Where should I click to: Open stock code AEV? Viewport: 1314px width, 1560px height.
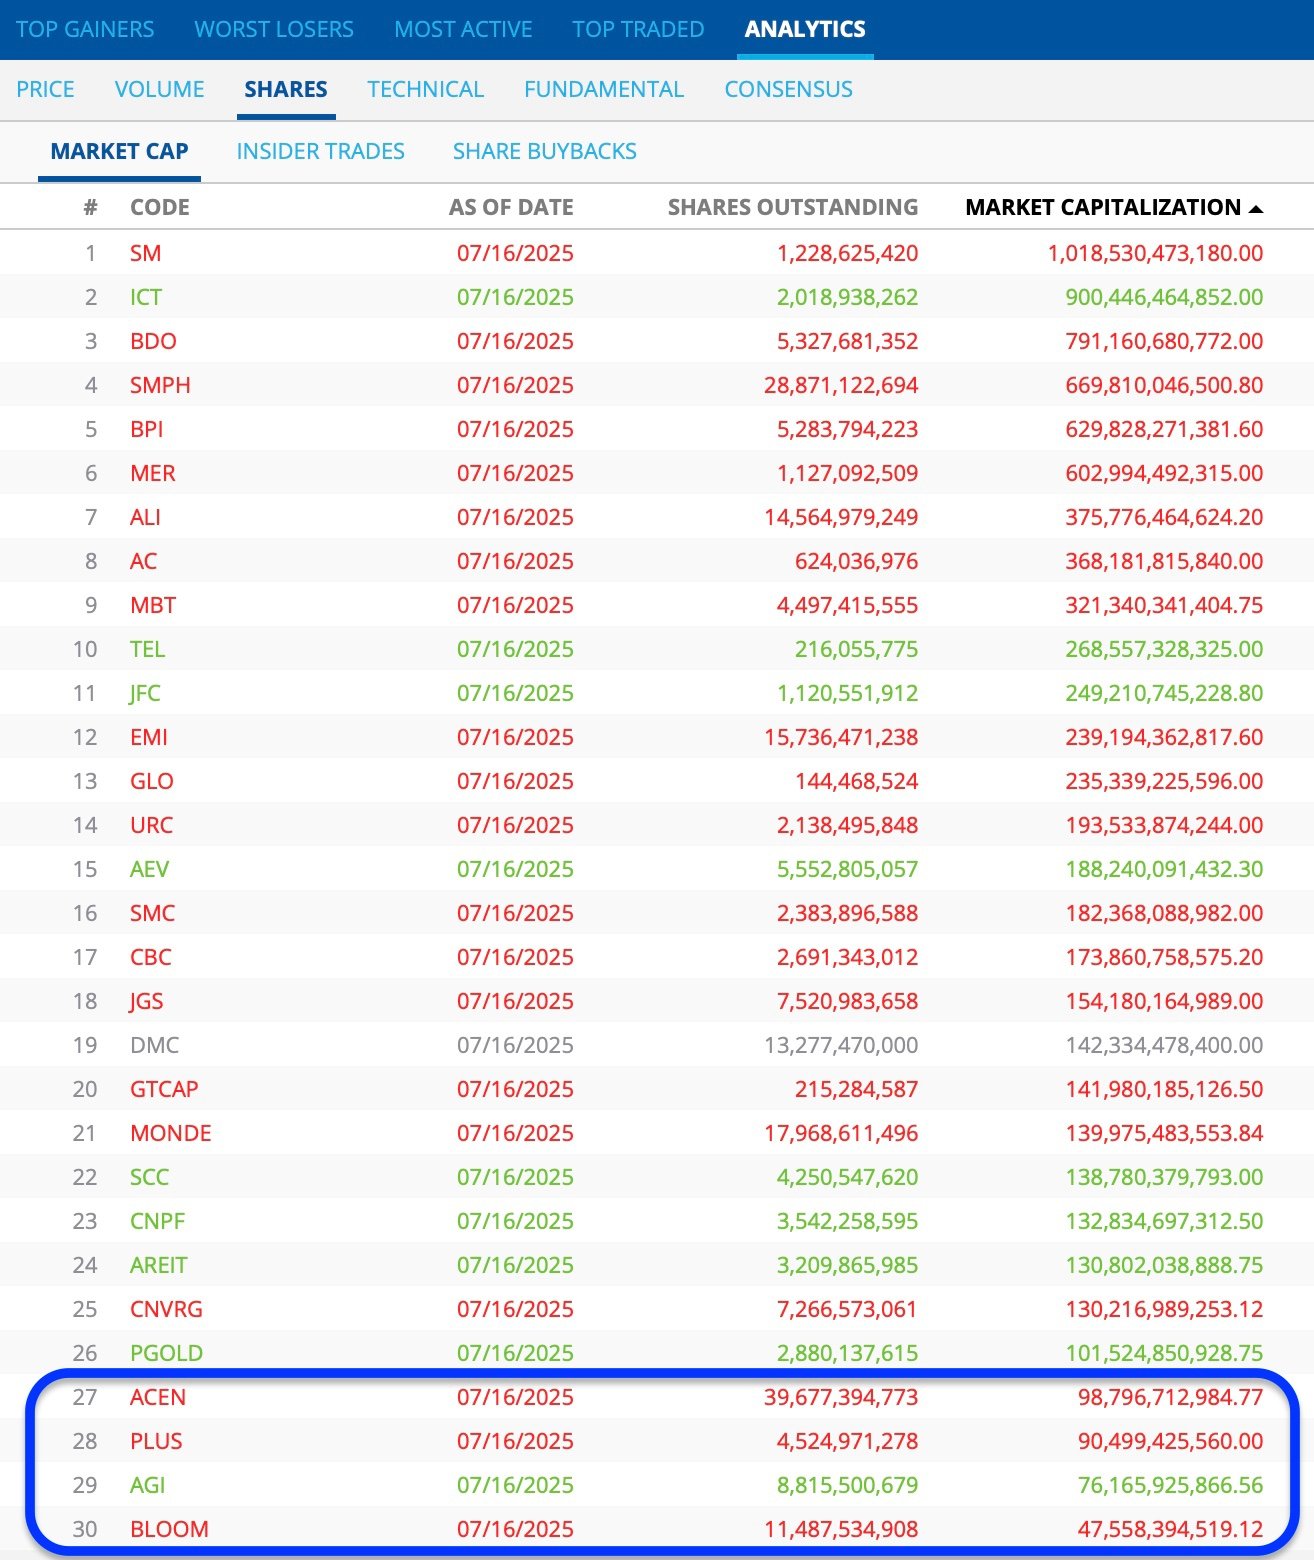[149, 869]
